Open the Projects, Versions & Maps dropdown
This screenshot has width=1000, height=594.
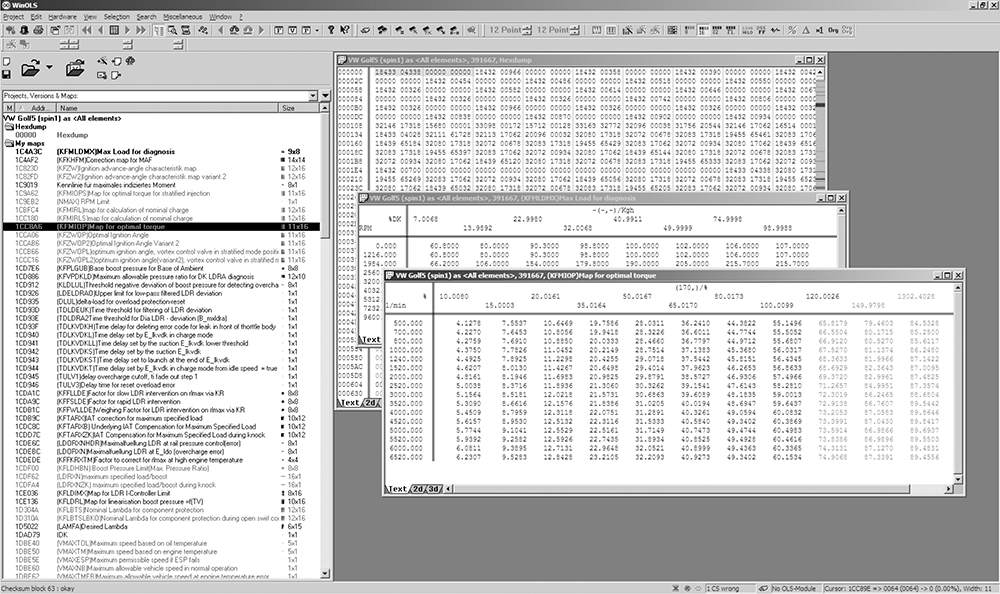149,95
